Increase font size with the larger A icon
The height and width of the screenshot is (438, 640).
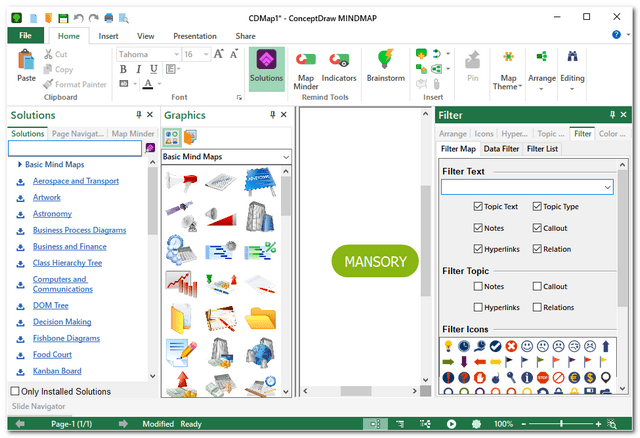[218, 53]
